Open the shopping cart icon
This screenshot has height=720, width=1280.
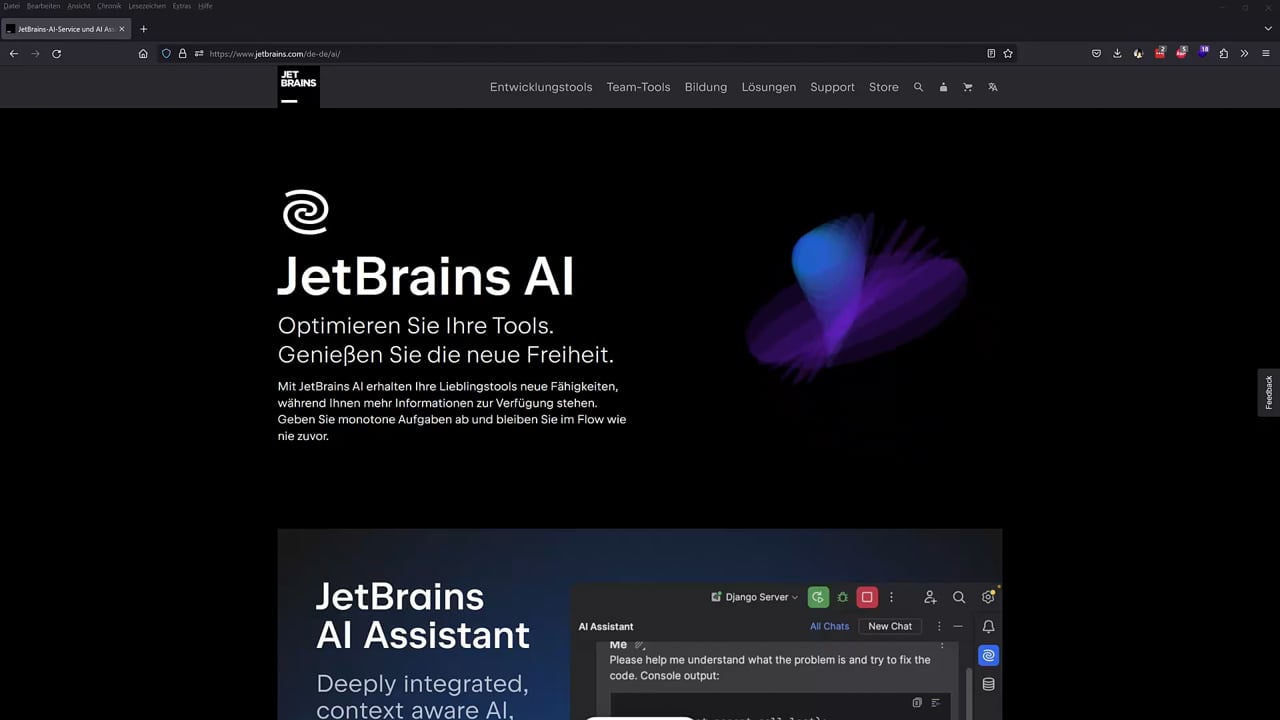pos(968,87)
